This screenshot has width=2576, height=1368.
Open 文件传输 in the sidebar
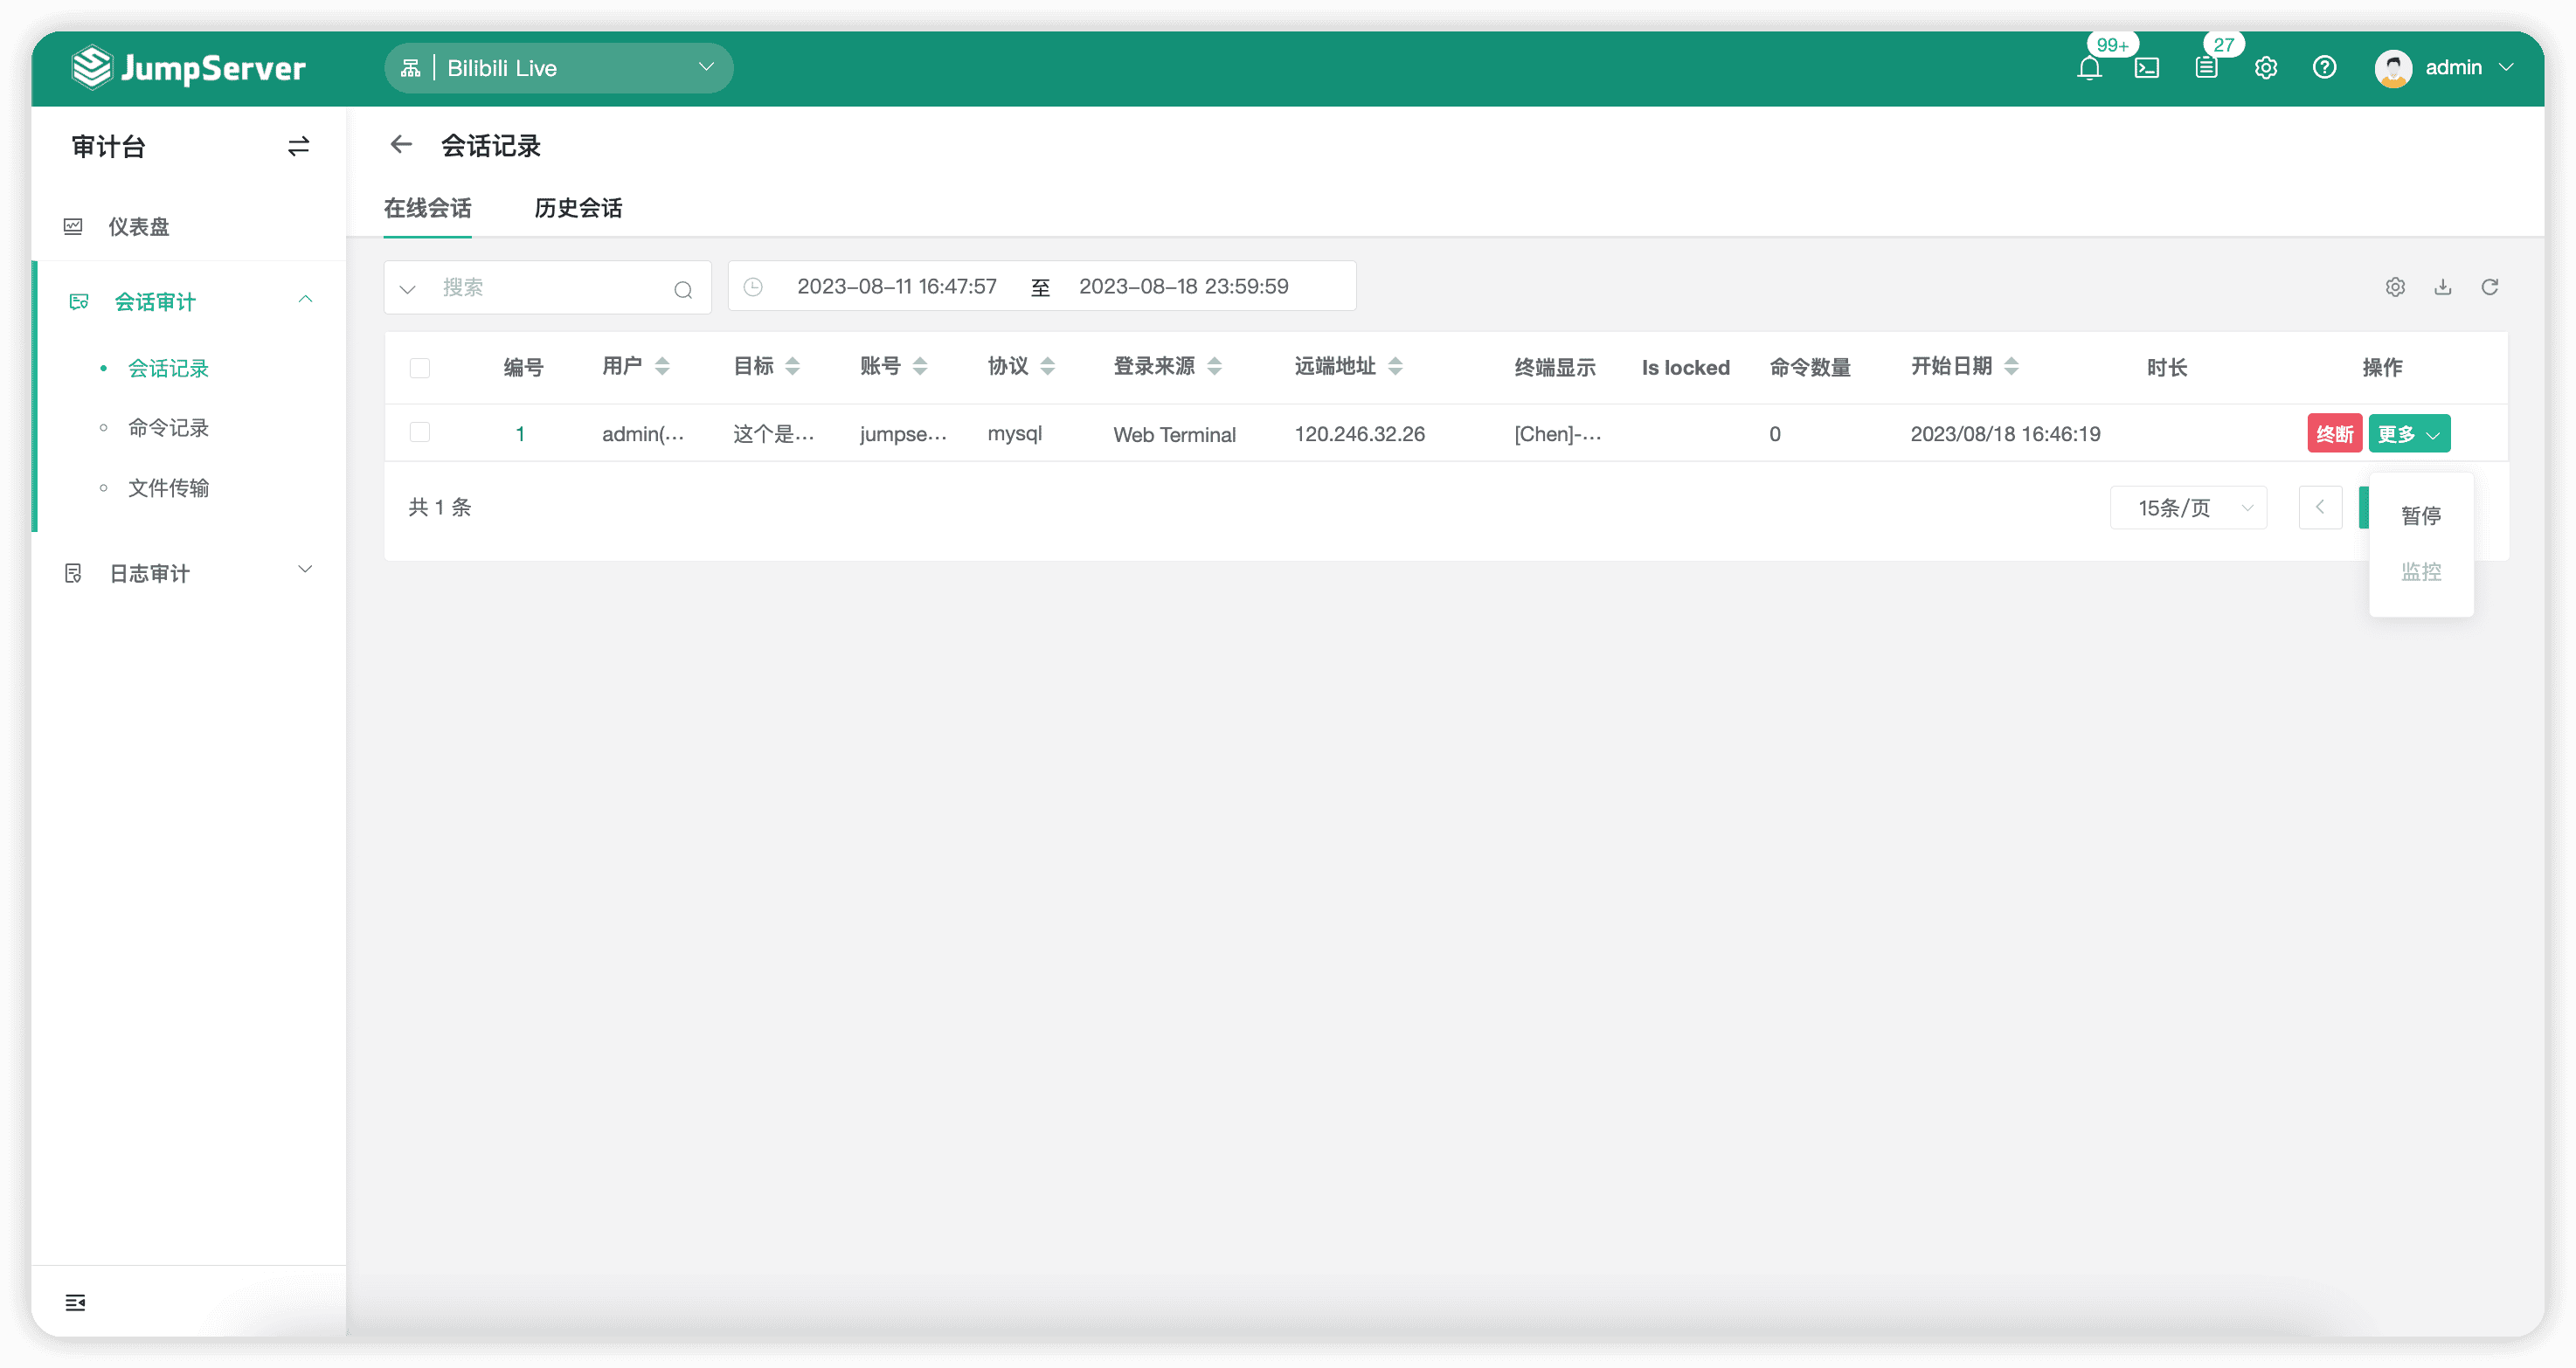pyautogui.click(x=168, y=488)
